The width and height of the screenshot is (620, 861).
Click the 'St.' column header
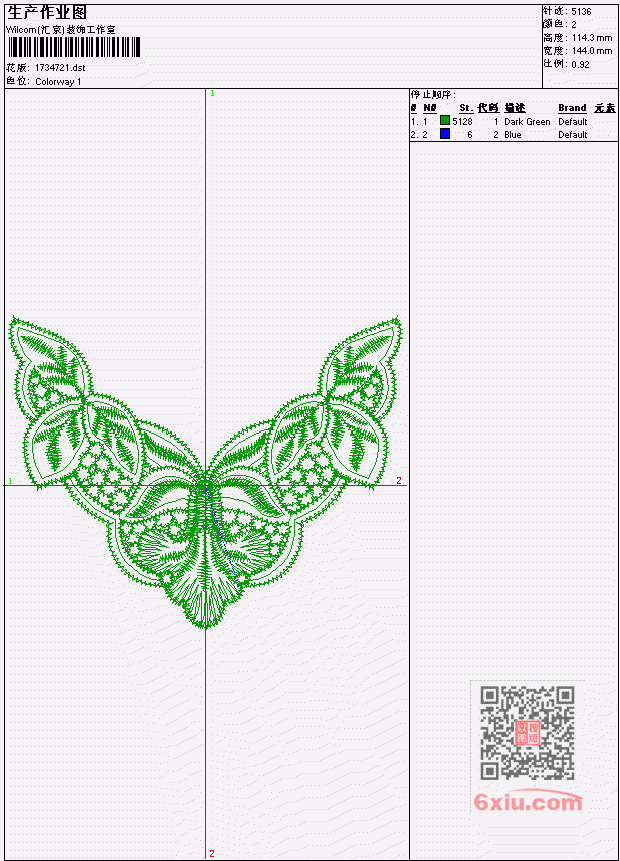pyautogui.click(x=466, y=108)
